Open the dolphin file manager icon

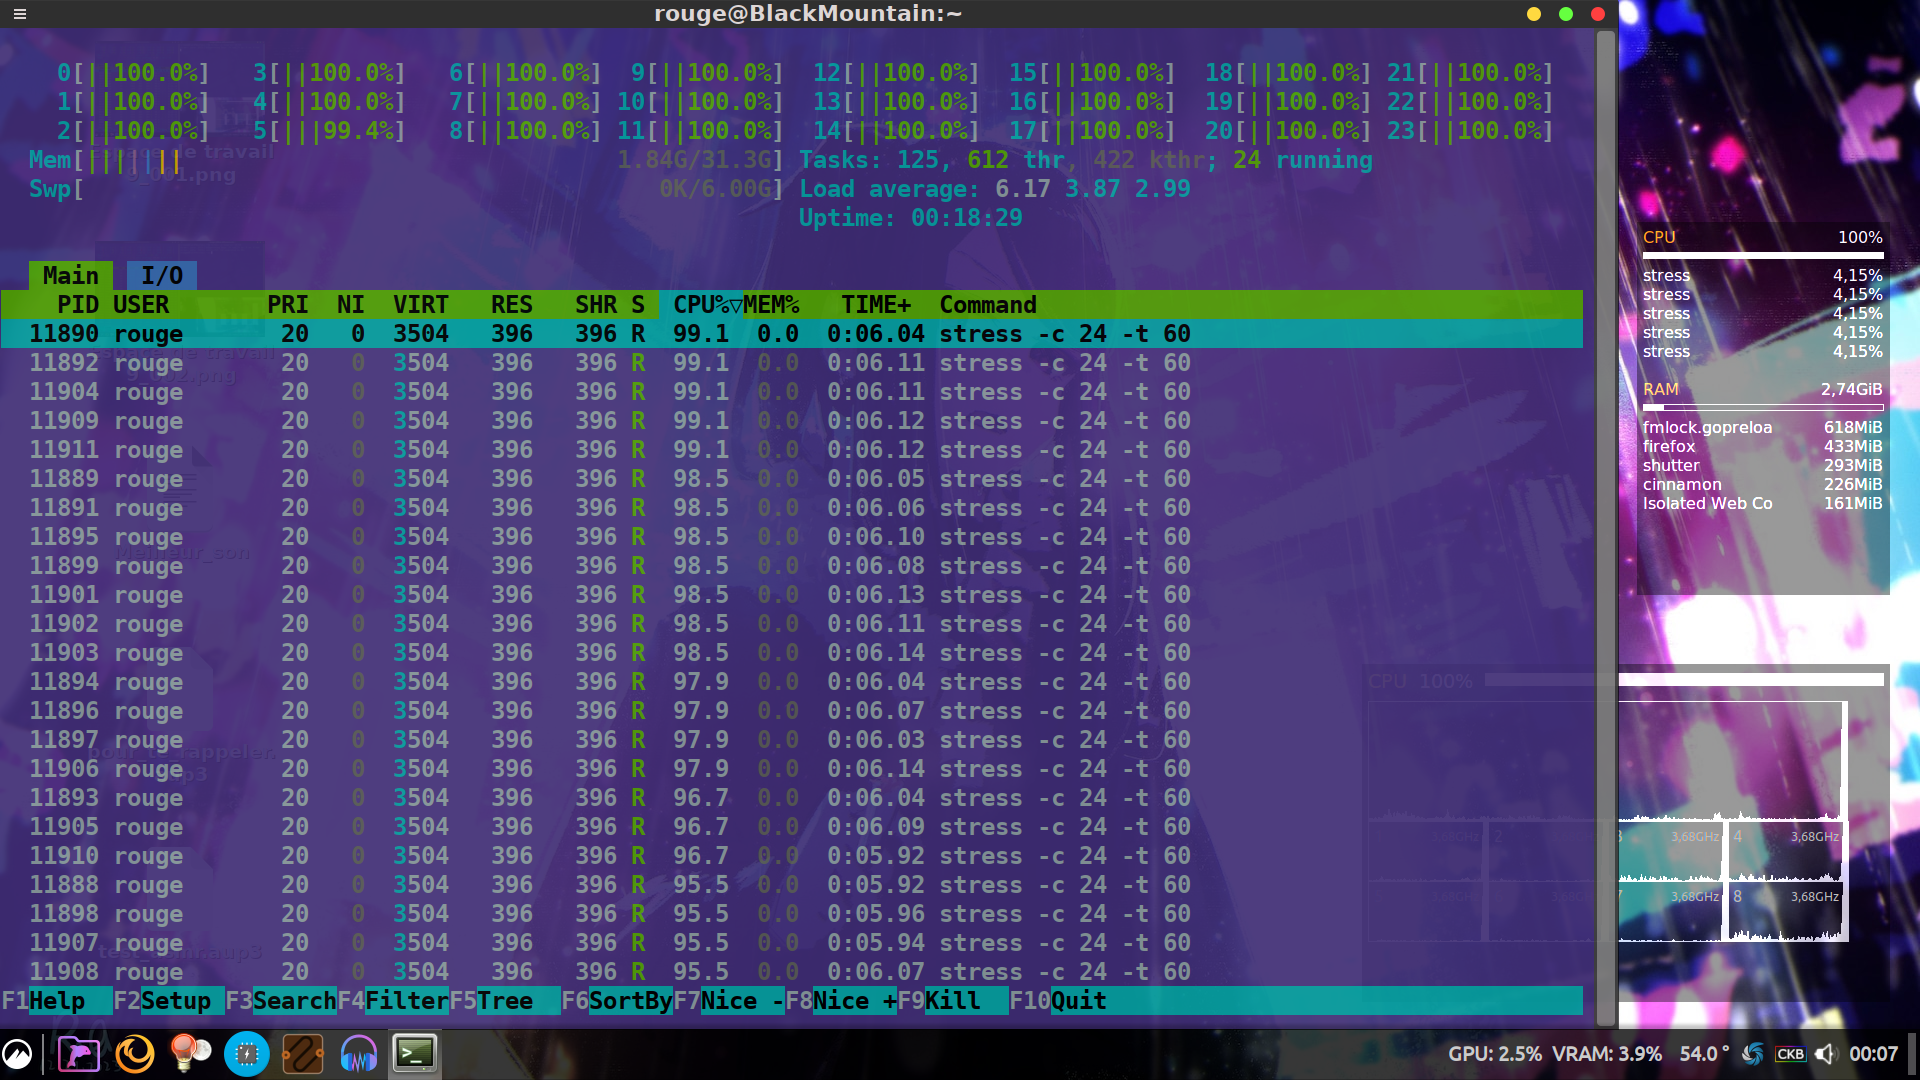(x=78, y=1054)
